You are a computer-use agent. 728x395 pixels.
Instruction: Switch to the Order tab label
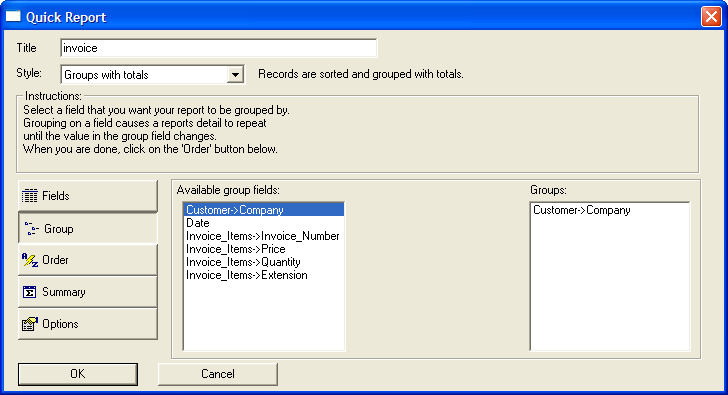click(x=55, y=260)
